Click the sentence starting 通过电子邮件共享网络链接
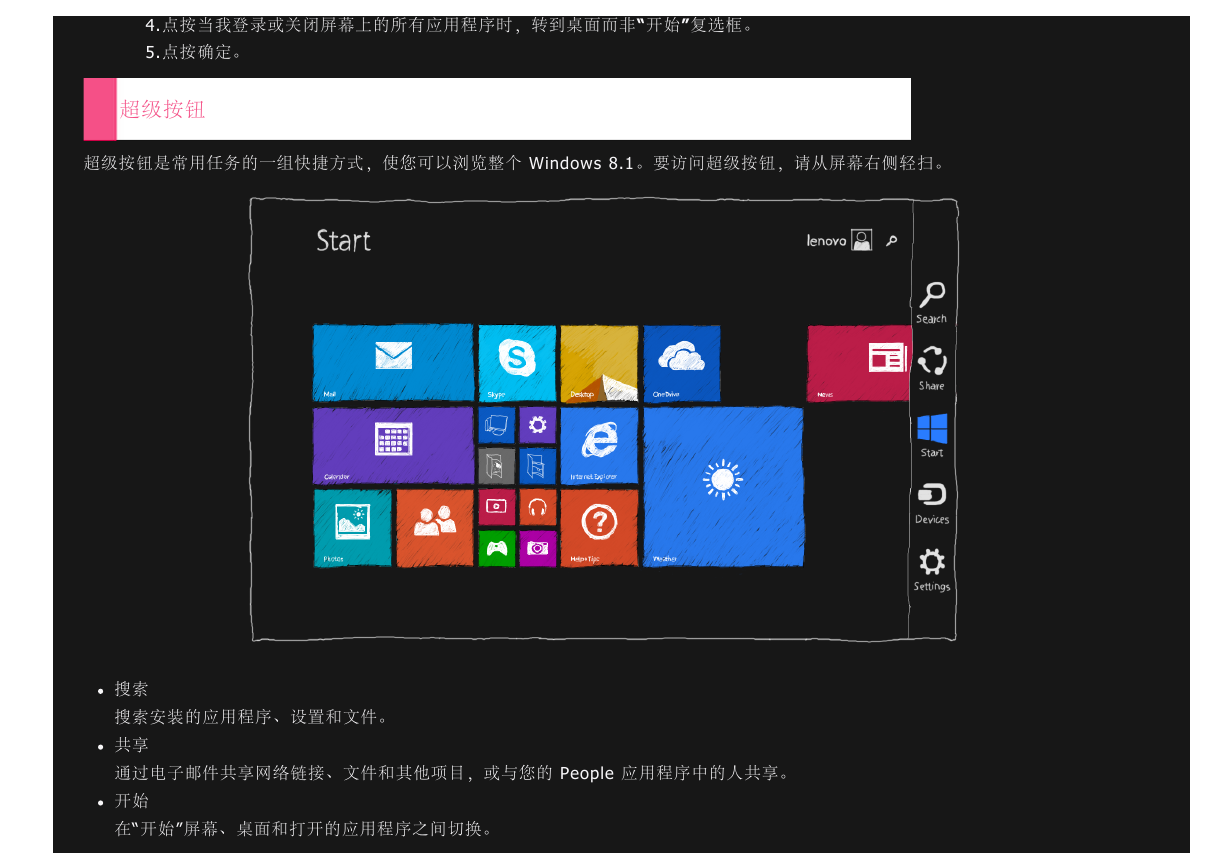The image size is (1228, 868). (x=453, y=773)
